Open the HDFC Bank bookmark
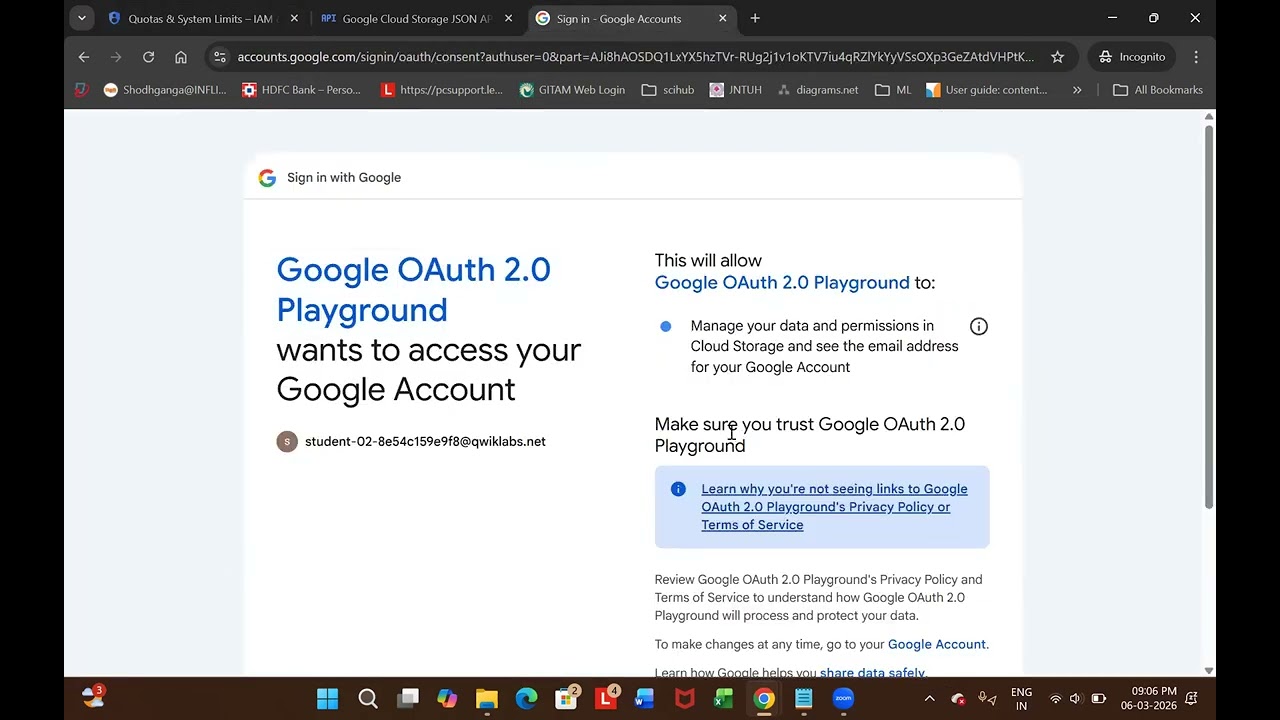Screen dimensions: 1280x720 pos(301,90)
